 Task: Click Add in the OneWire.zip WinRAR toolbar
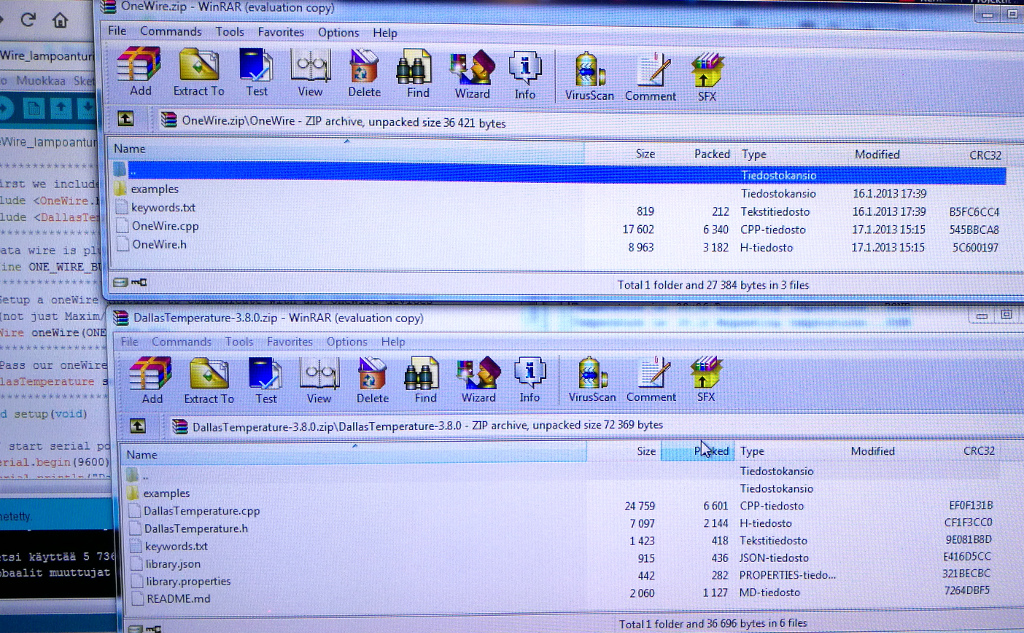(x=139, y=73)
